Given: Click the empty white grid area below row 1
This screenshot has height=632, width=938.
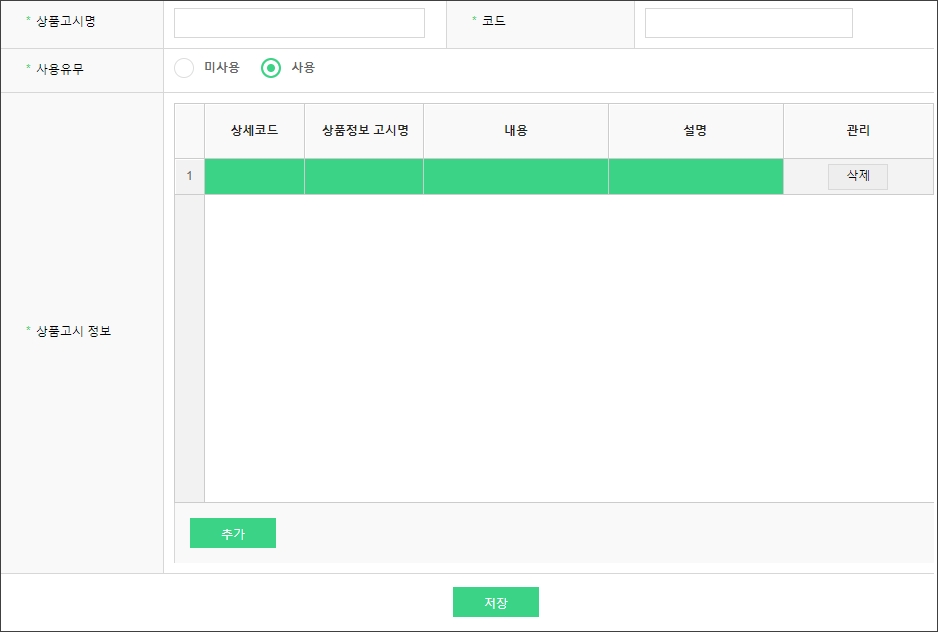Looking at the screenshot, I should [x=568, y=348].
